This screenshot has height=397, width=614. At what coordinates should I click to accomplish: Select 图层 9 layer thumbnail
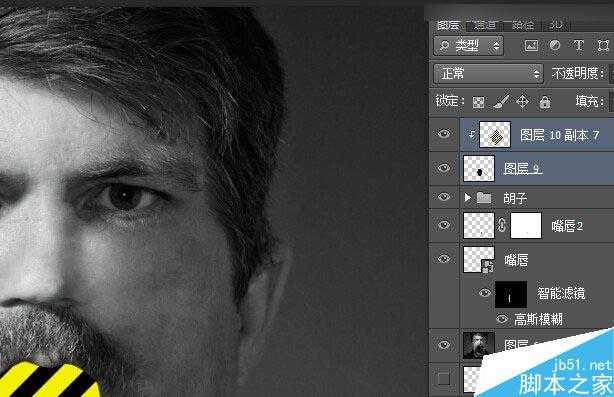479,168
